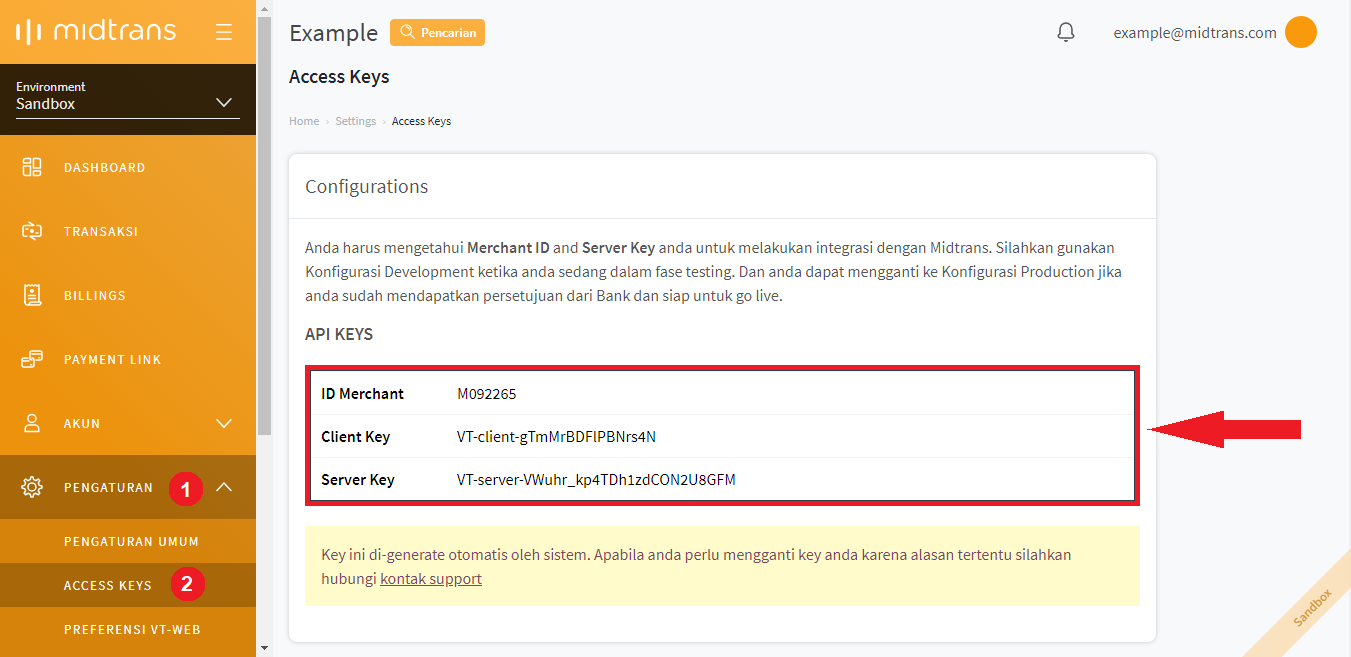Click the Payment Link icon
Viewport: 1351px width, 657px height.
tap(32, 359)
